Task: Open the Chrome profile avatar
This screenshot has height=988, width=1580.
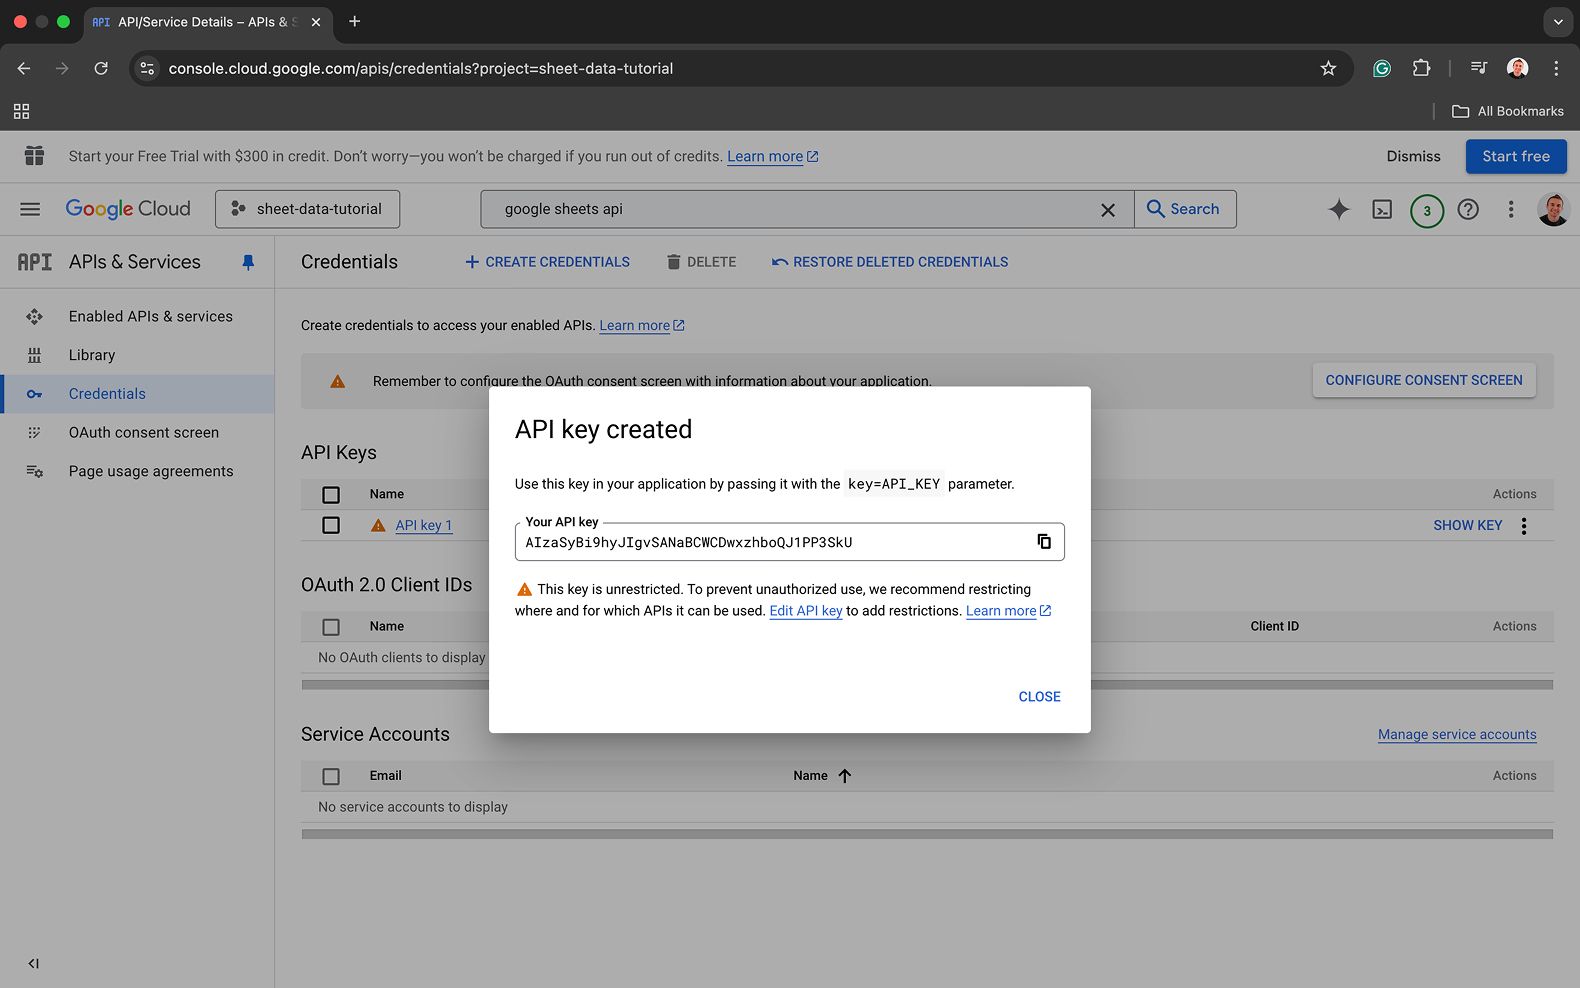Action: (x=1517, y=68)
